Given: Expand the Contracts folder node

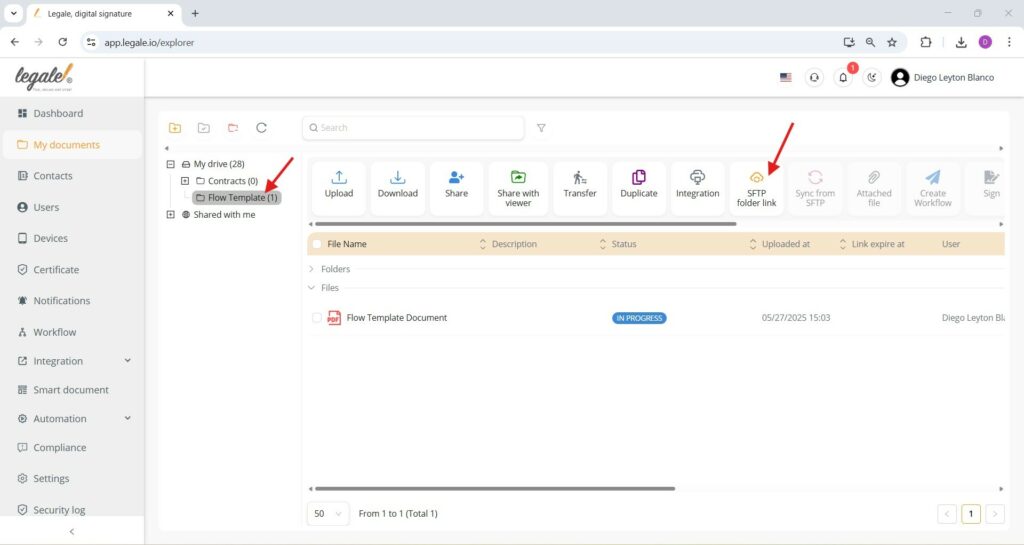Looking at the screenshot, I should click(185, 181).
